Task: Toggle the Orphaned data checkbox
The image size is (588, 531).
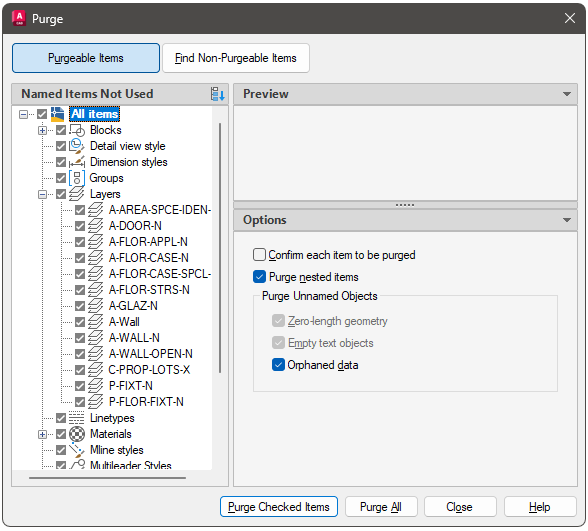Action: [x=278, y=365]
